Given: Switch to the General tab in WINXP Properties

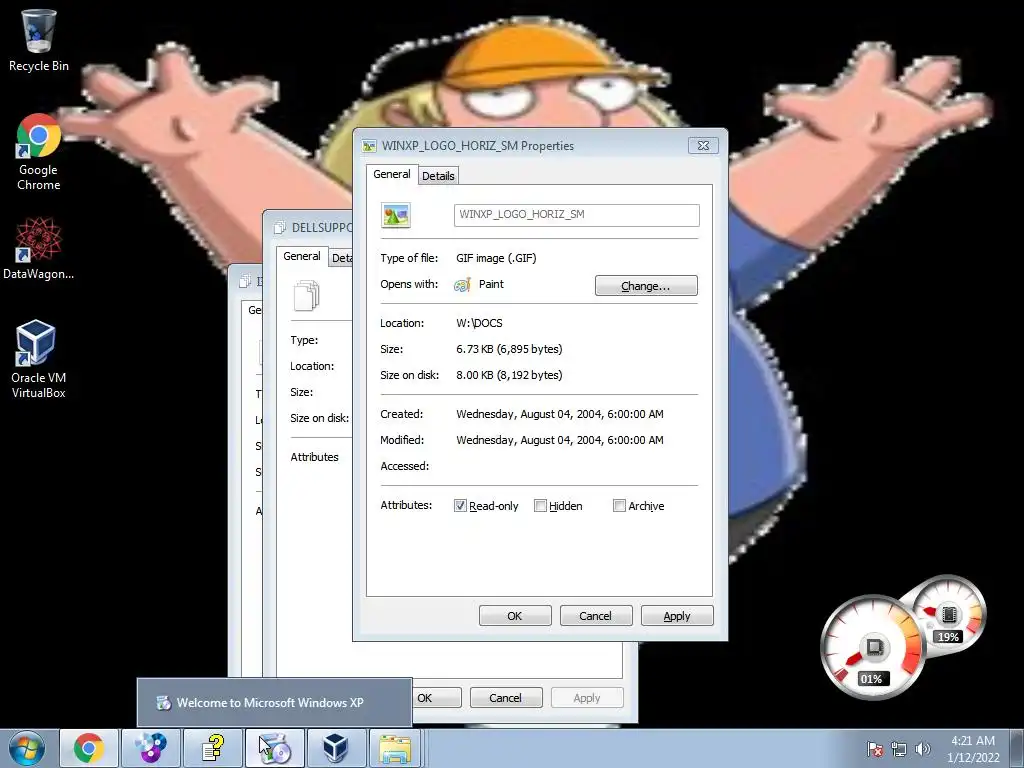Looking at the screenshot, I should click(x=392, y=174).
